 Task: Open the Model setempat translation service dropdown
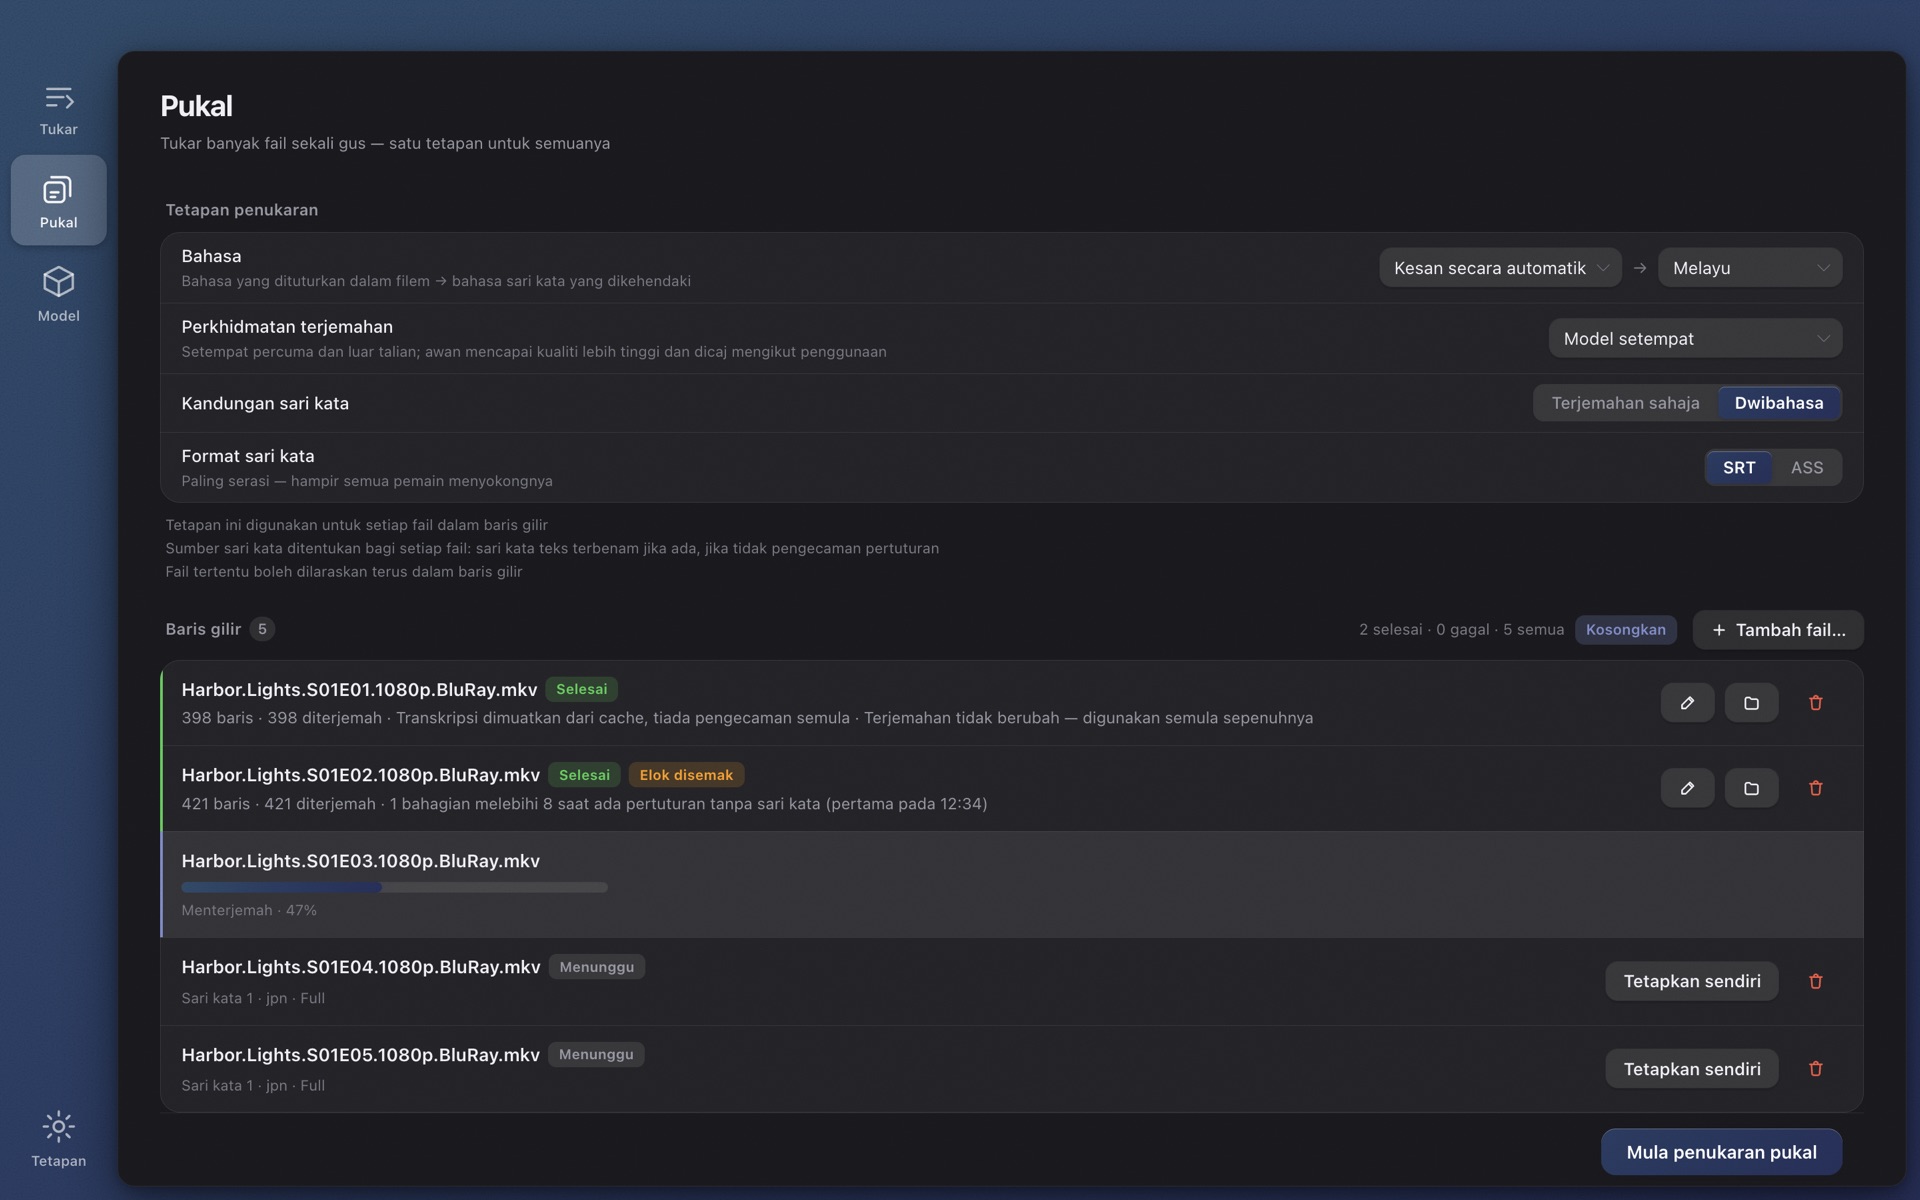(x=1695, y=339)
